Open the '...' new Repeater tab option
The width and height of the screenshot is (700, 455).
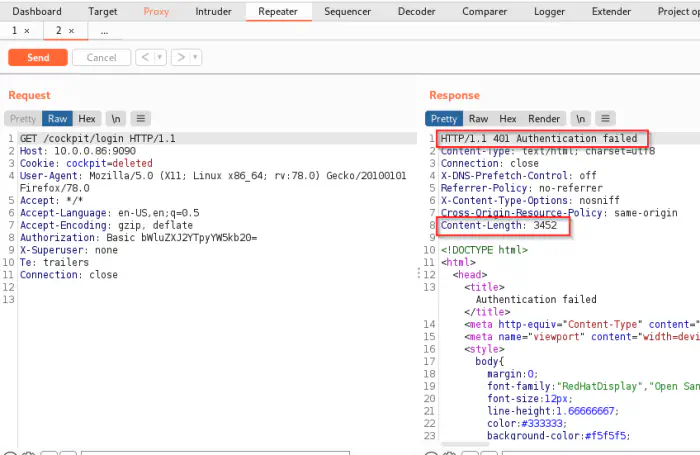pos(104,31)
